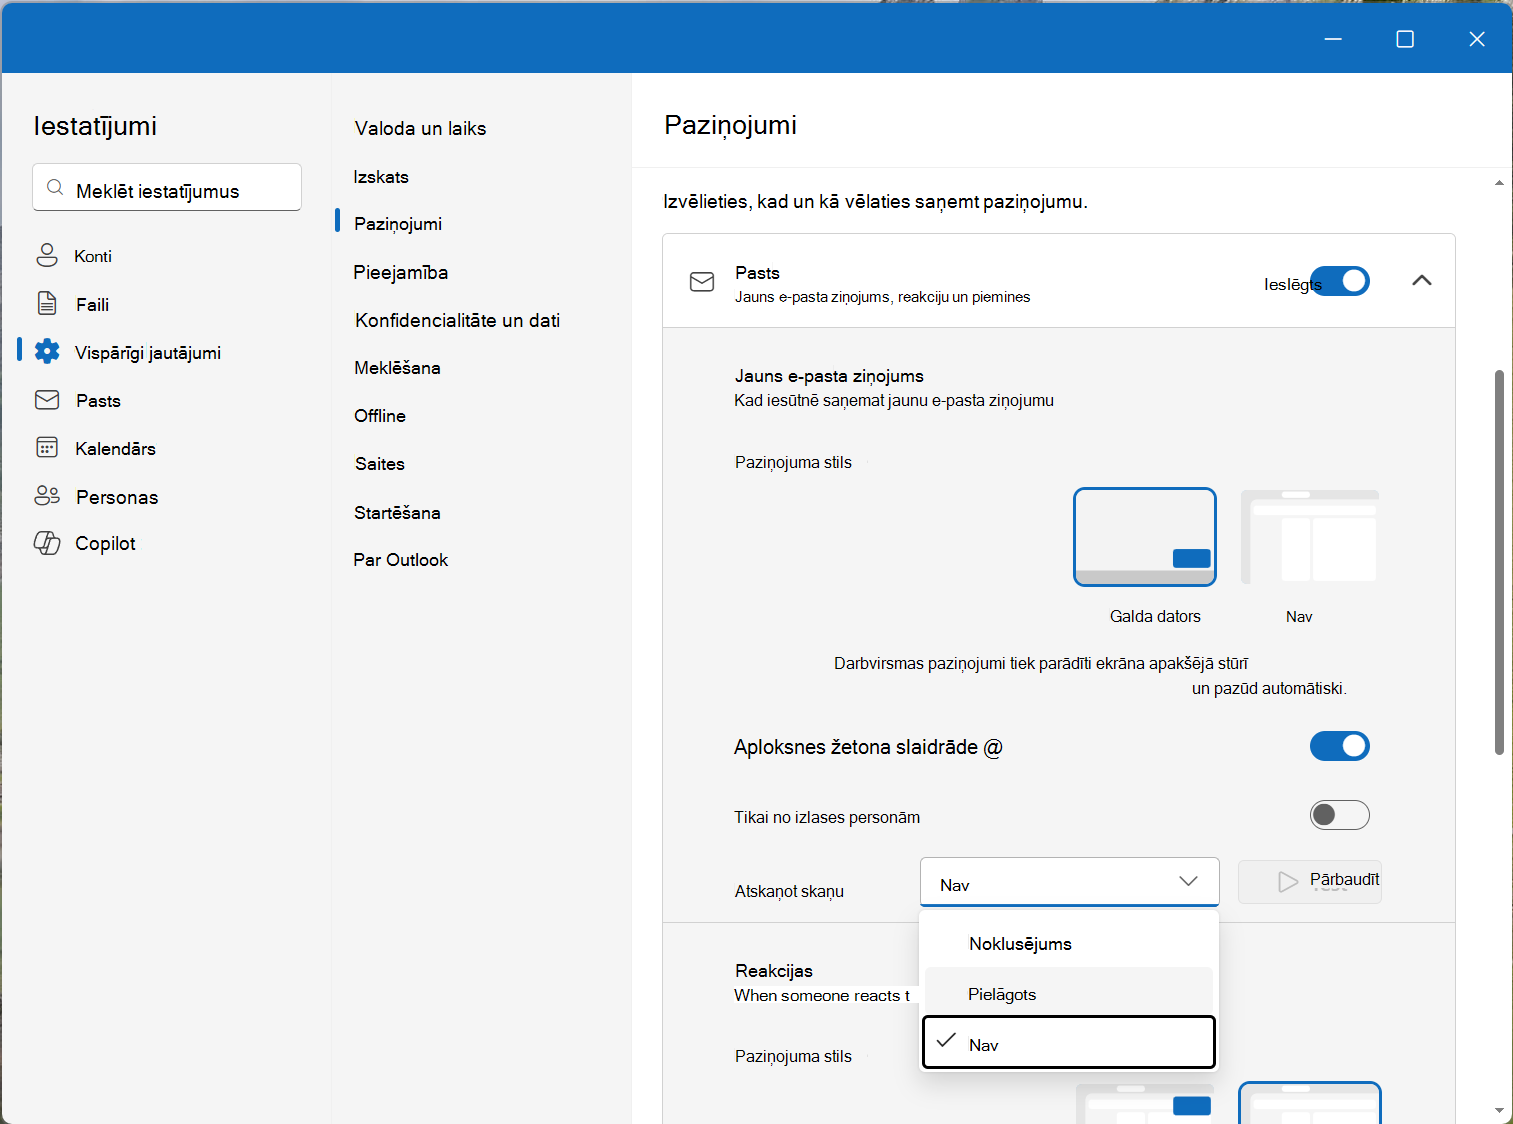
Task: Select Pielāgots sound option
Action: coord(1069,994)
